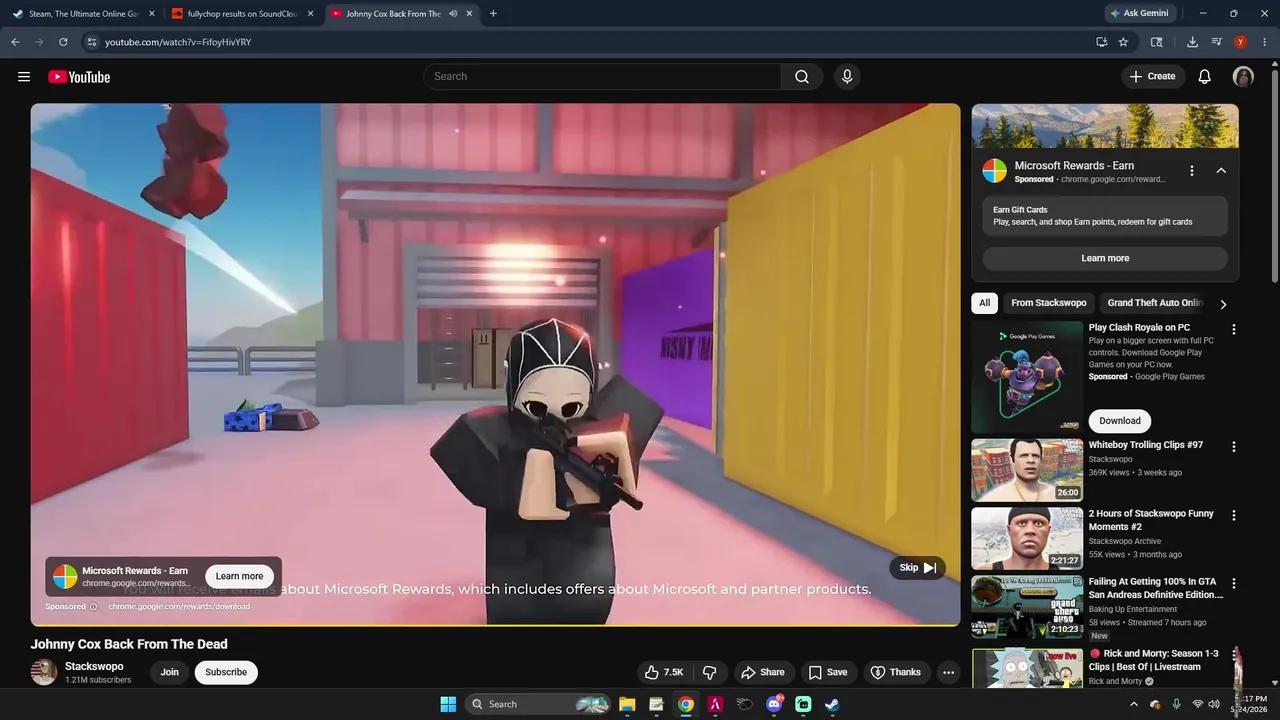Click the Stackswopo channel avatar
This screenshot has width=1280, height=720.
pos(44,672)
